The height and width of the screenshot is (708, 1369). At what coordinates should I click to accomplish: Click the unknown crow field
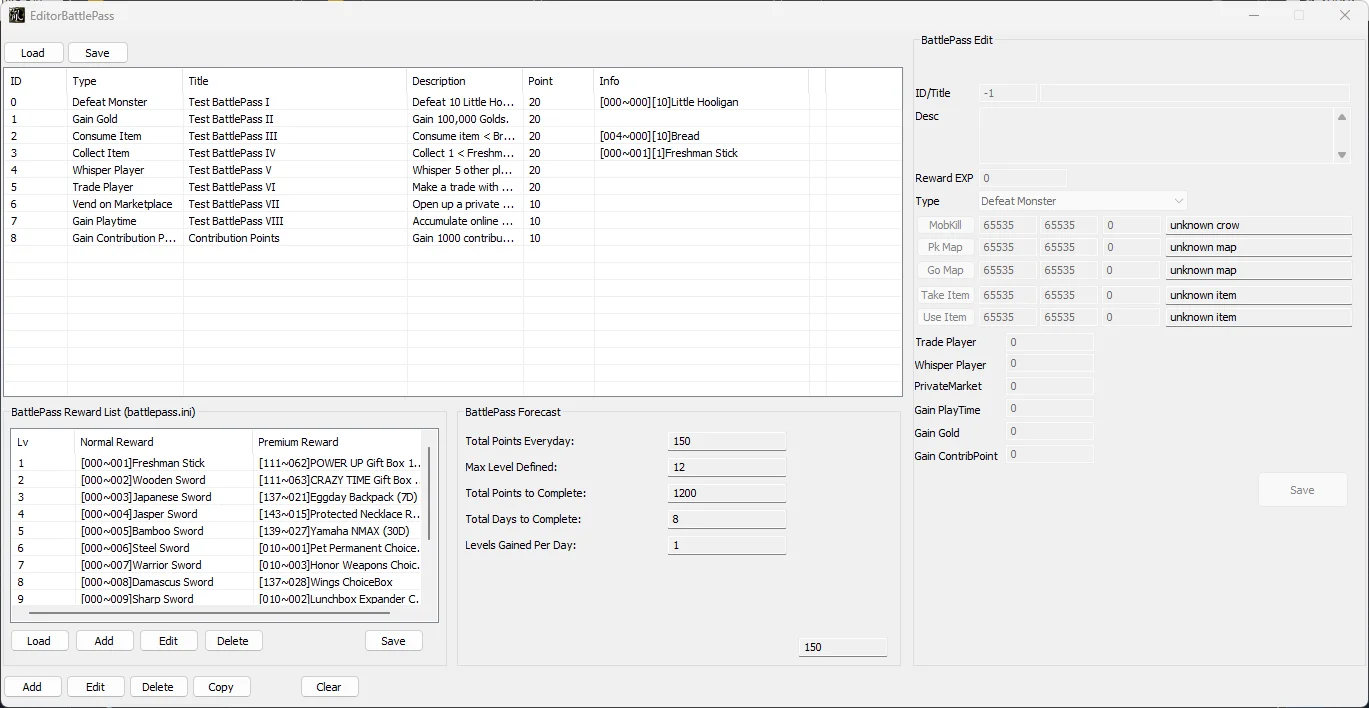click(x=1258, y=225)
